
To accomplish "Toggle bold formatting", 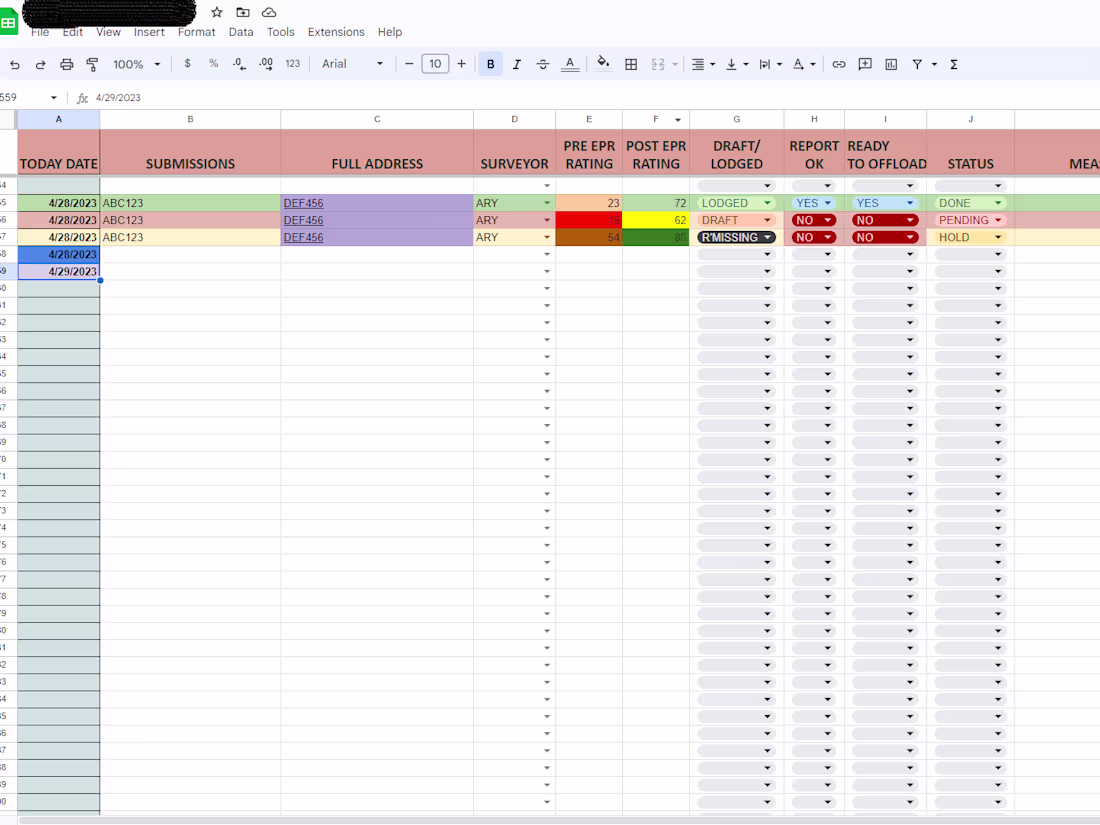I will (x=490, y=63).
